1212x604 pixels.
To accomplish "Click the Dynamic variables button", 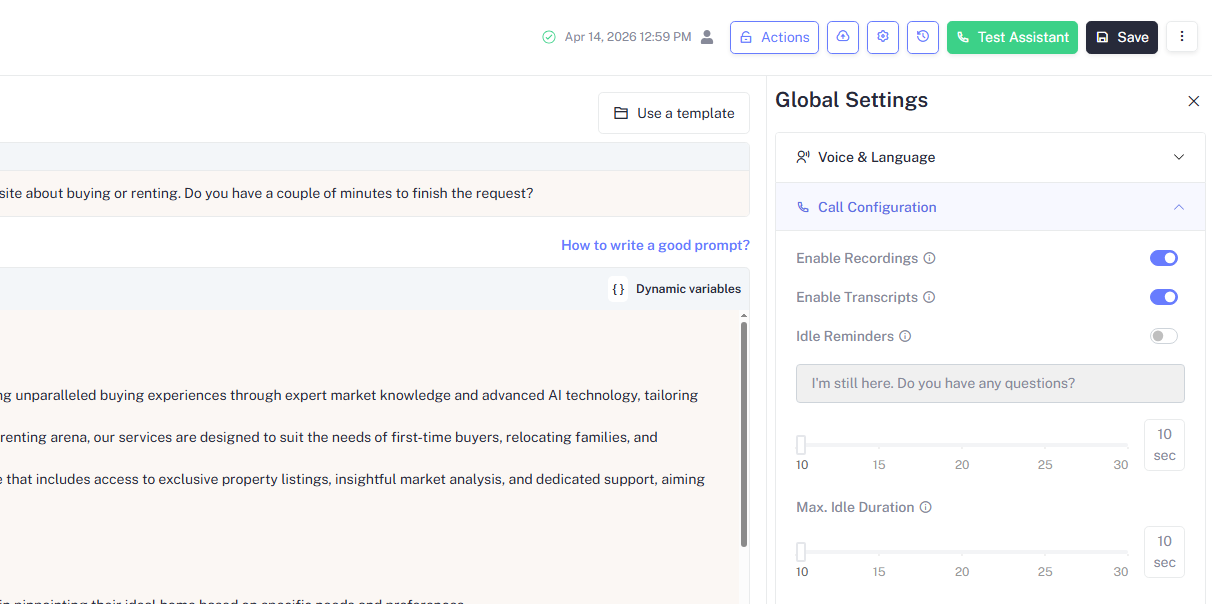I will [676, 289].
